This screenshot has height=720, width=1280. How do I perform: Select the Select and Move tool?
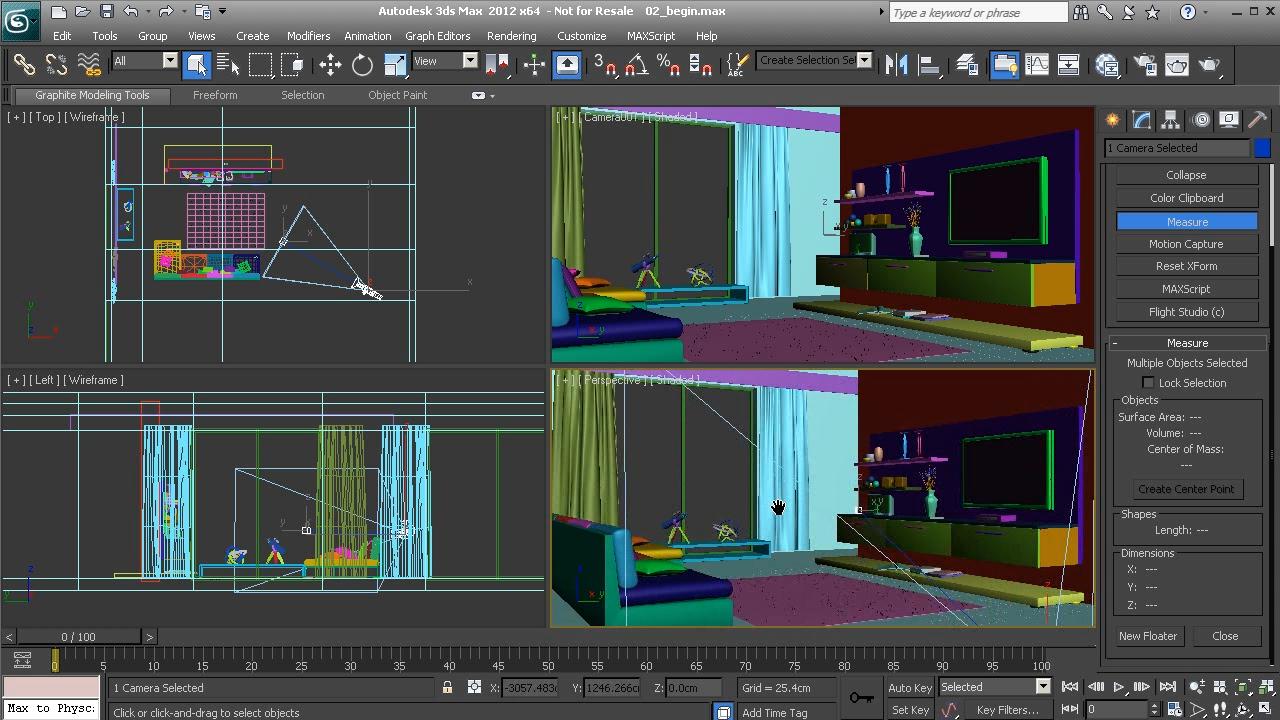coord(330,65)
